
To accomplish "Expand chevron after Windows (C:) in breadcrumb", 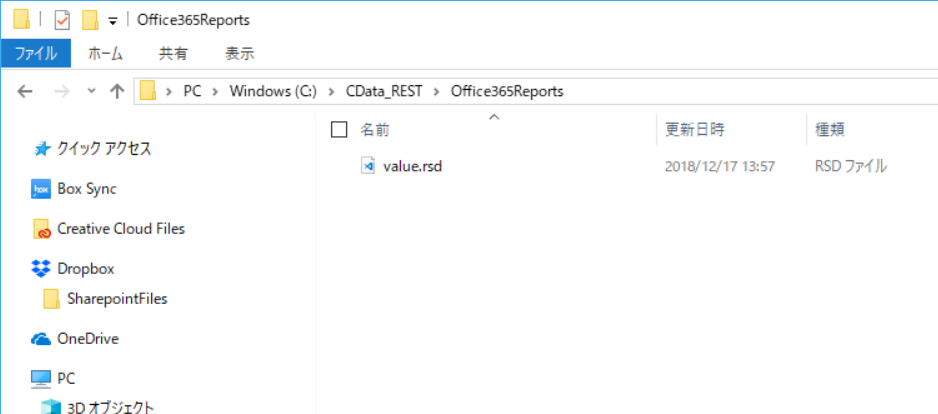I will click(330, 92).
